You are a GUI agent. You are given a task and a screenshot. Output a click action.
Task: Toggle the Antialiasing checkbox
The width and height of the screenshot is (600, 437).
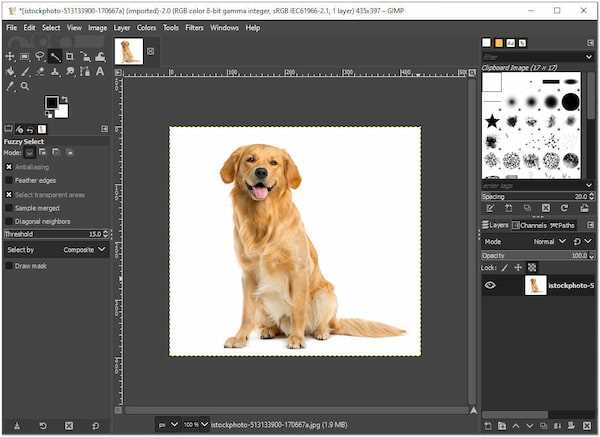pos(9,167)
